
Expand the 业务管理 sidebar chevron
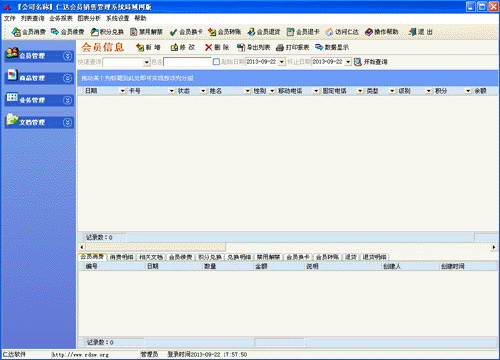coord(67,100)
